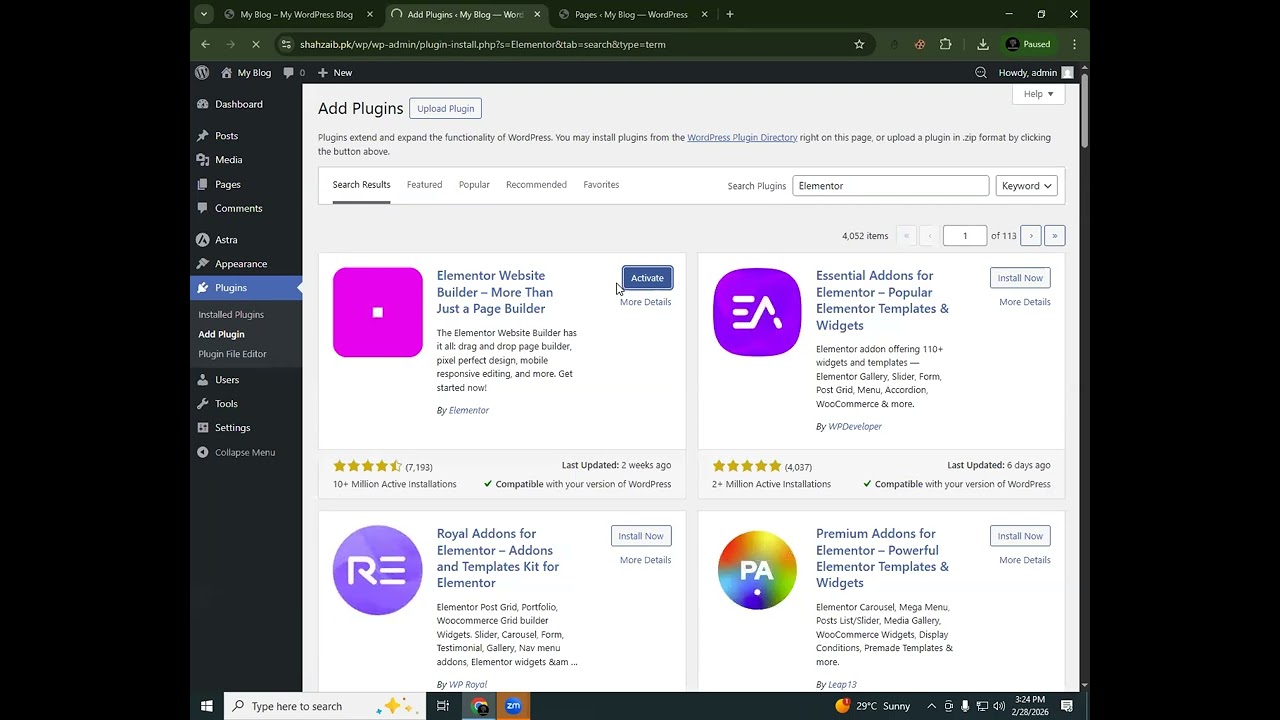
Task: Click the comments bubble icon in admin bar
Action: coord(289,72)
